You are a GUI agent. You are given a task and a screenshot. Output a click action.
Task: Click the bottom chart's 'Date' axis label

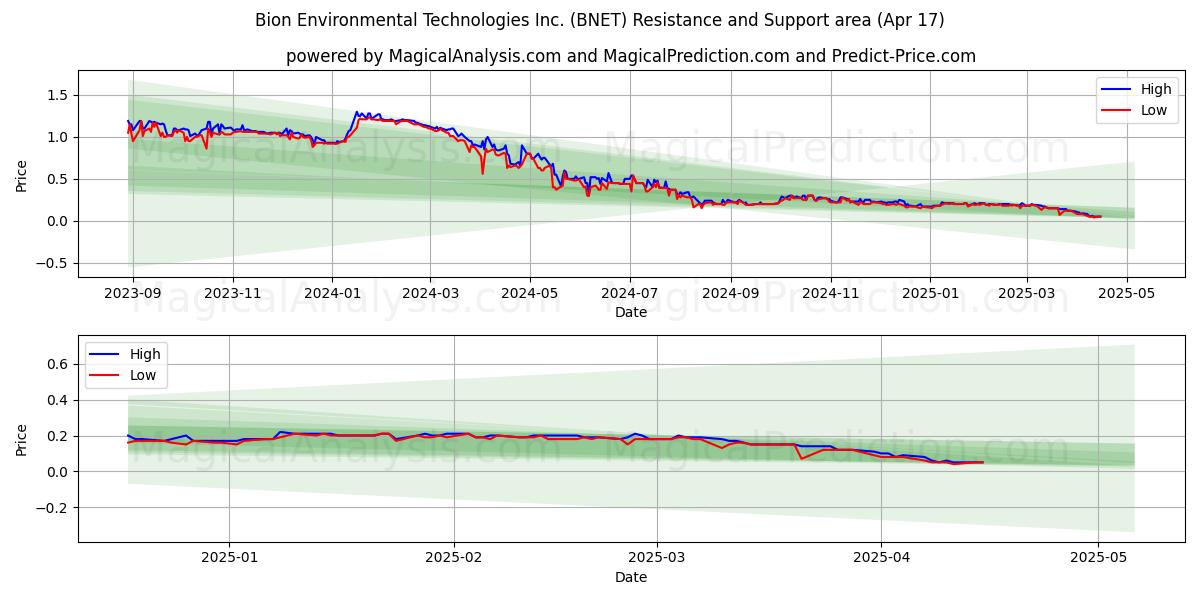tap(631, 577)
